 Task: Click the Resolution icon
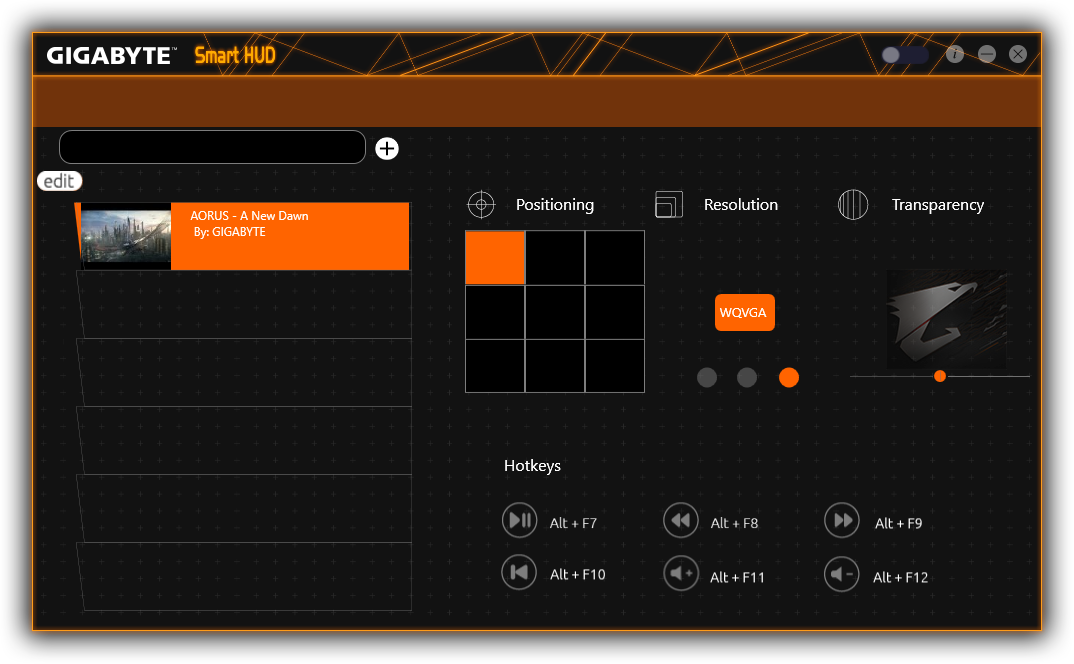(669, 204)
